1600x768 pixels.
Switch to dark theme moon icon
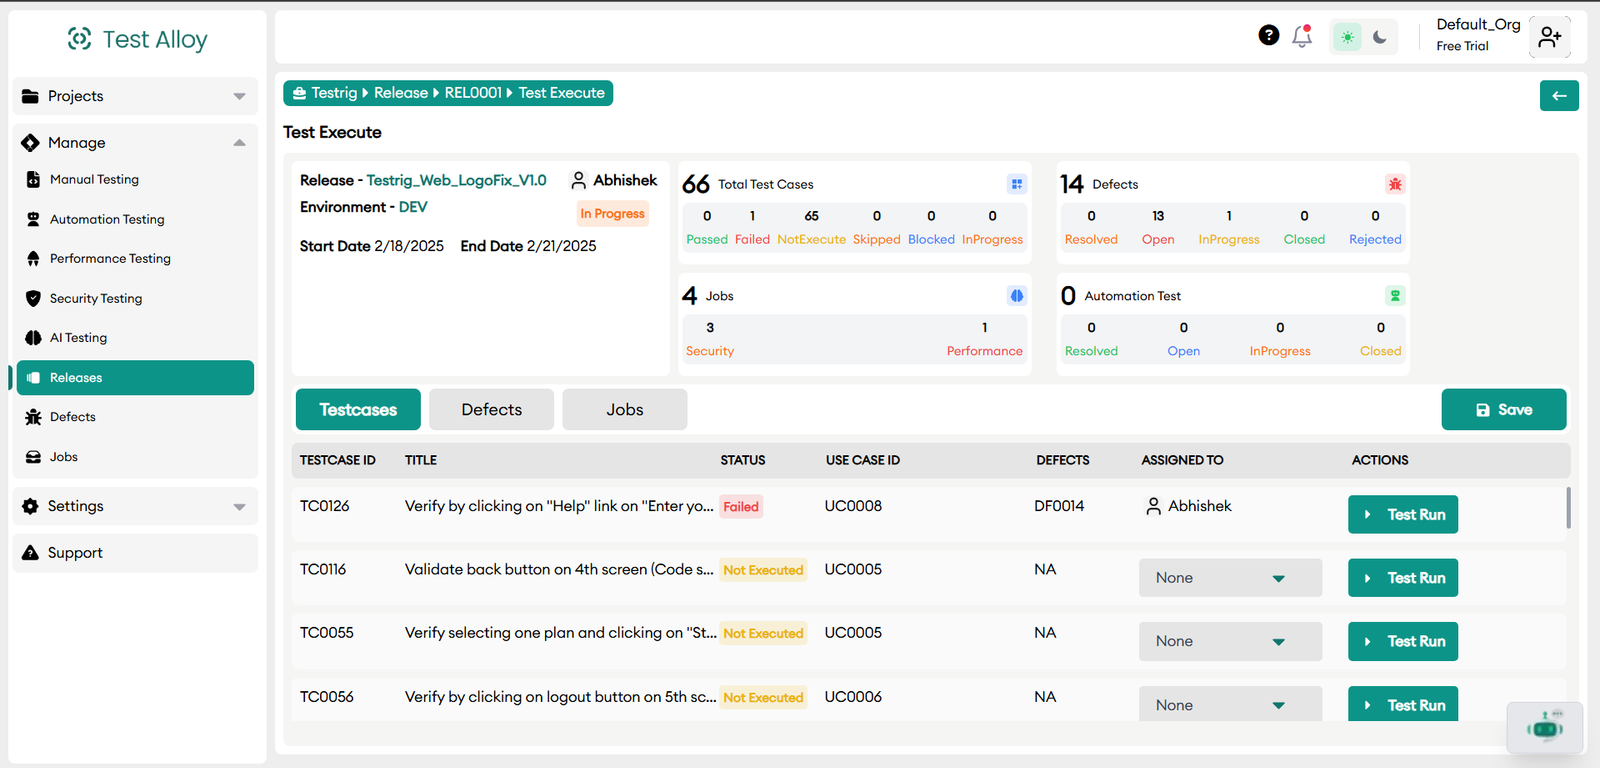pyautogui.click(x=1380, y=38)
